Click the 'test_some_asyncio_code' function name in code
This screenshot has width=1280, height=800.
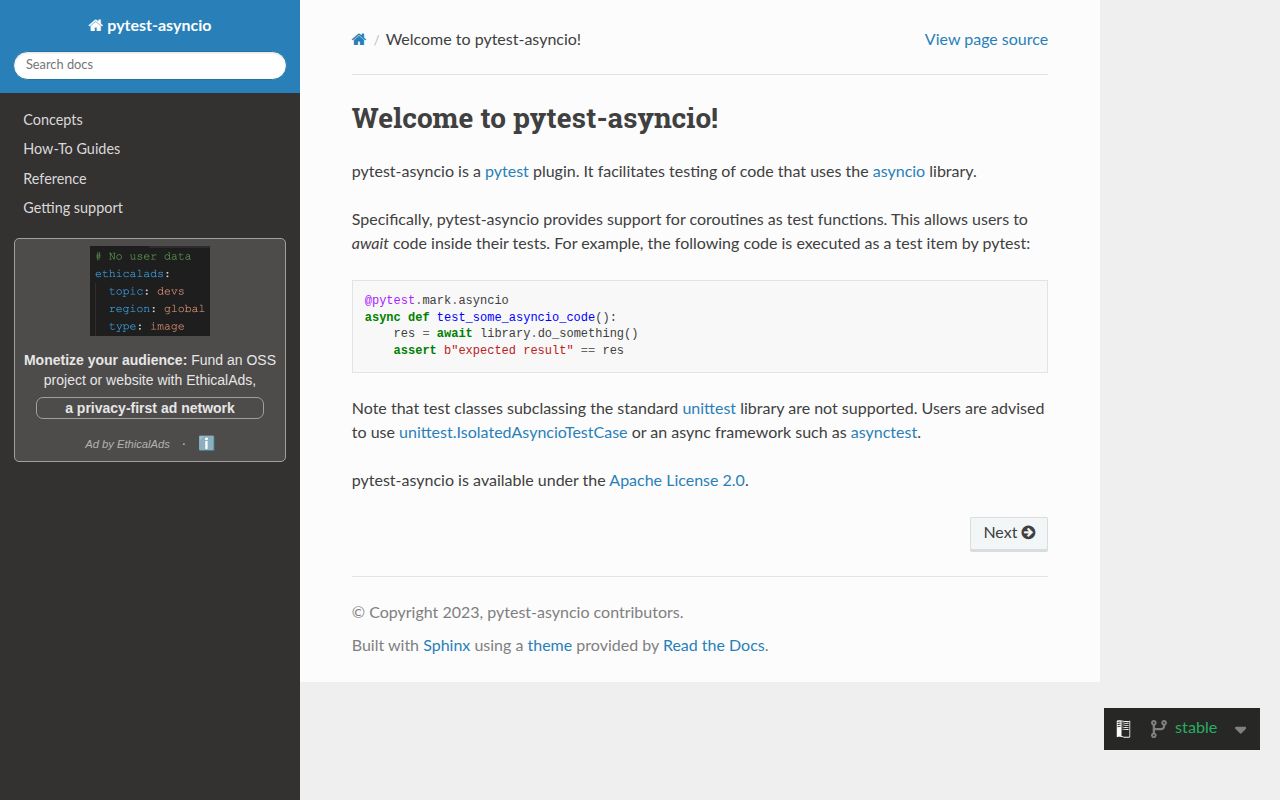point(516,317)
